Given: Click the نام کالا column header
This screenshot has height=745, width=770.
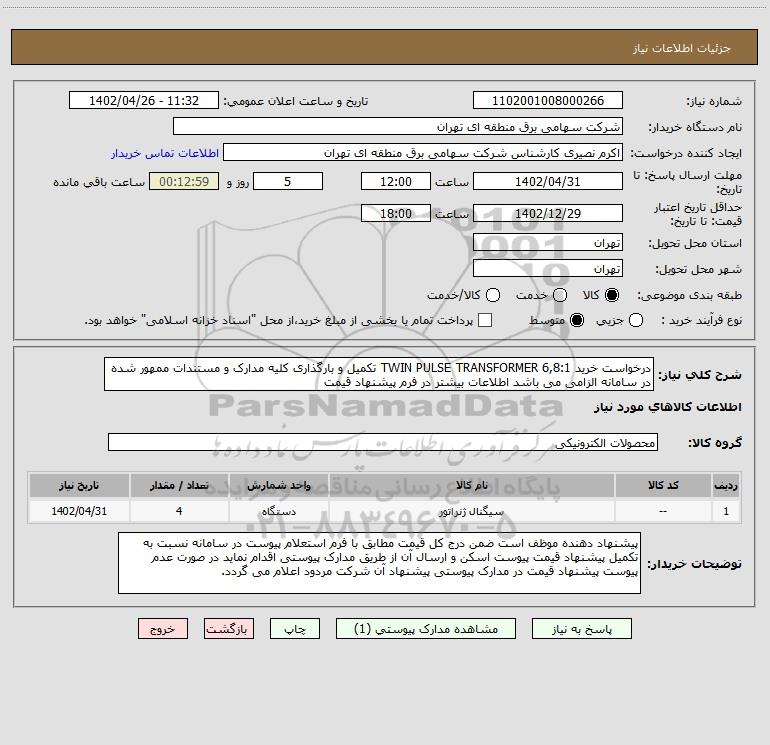Looking at the screenshot, I should pos(471,485).
